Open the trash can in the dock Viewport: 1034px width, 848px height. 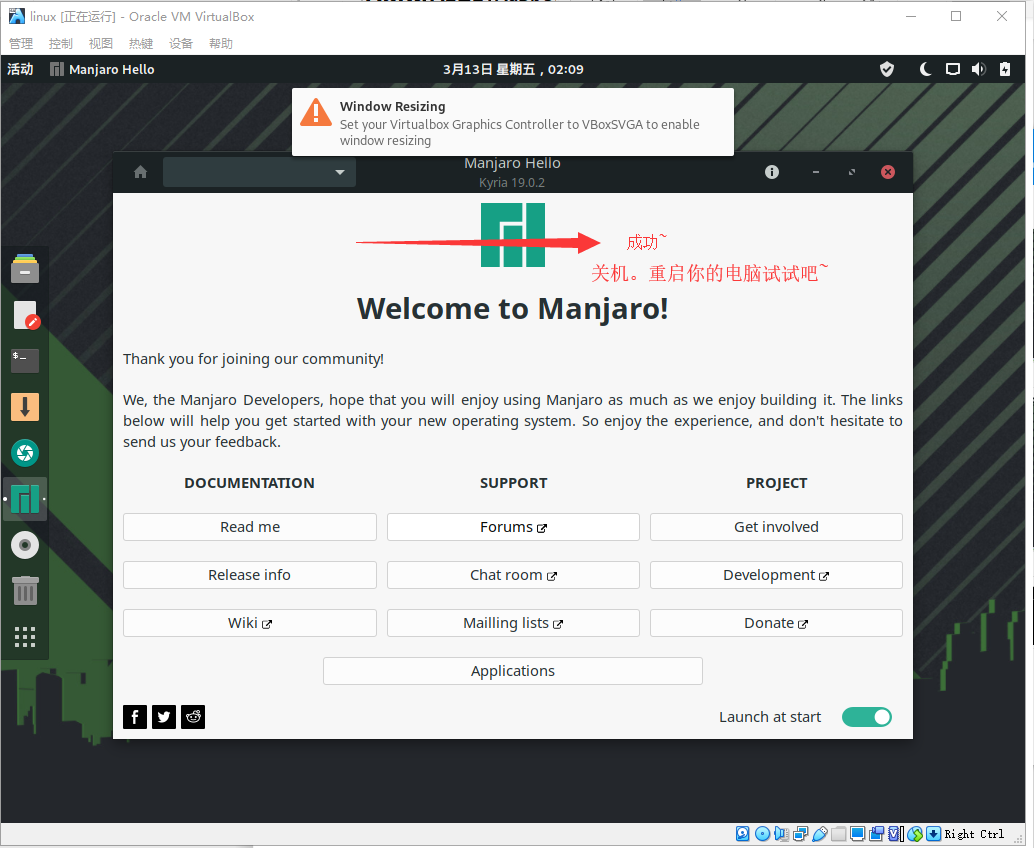tap(25, 591)
